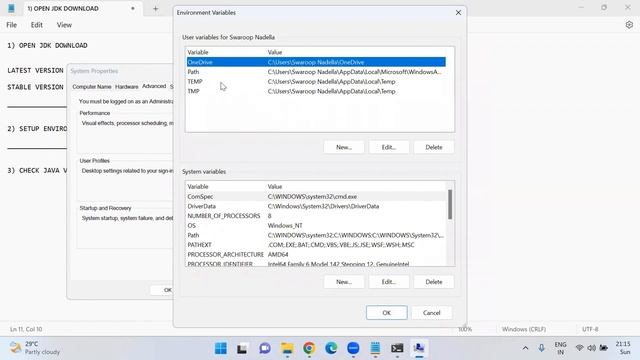Open the Windows Start menu
Viewport: 640px width, 360px height.
coord(220,348)
